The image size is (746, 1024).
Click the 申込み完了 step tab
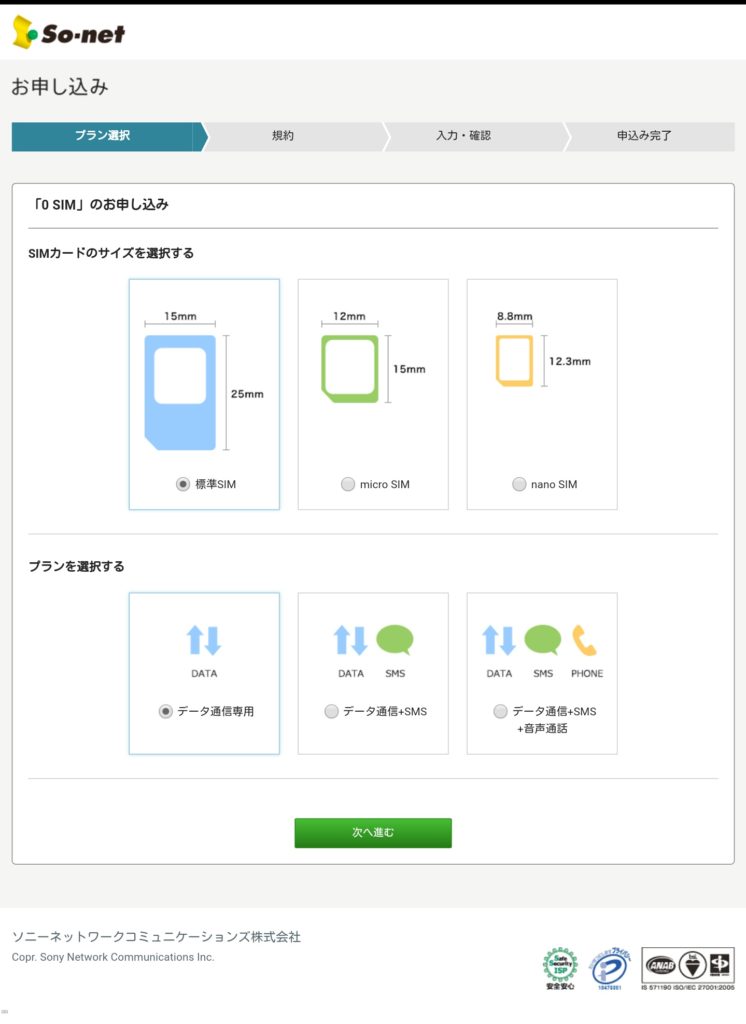649,136
